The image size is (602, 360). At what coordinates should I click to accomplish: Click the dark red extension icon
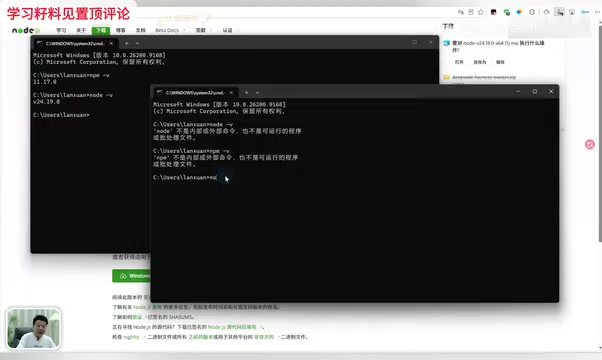point(494,12)
